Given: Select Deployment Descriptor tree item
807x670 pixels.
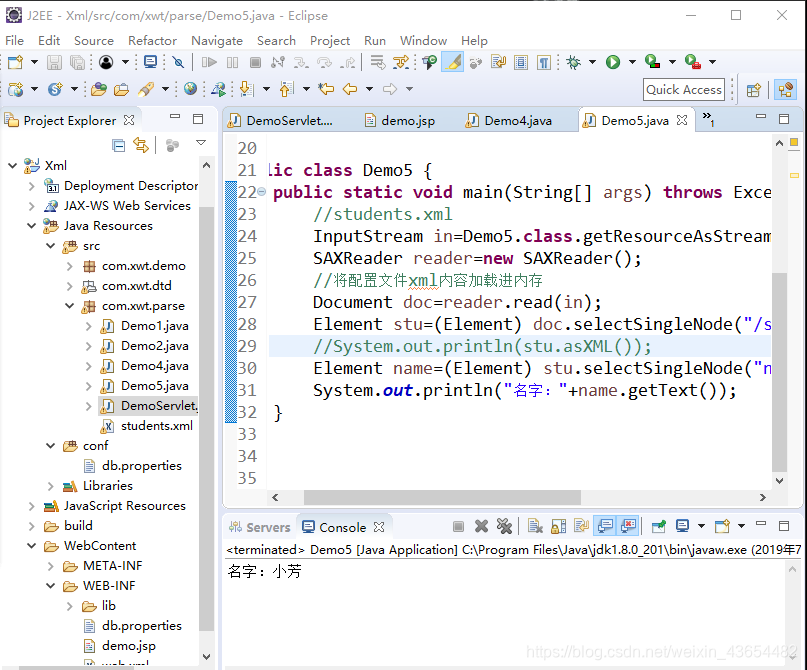Looking at the screenshot, I should click(x=131, y=186).
